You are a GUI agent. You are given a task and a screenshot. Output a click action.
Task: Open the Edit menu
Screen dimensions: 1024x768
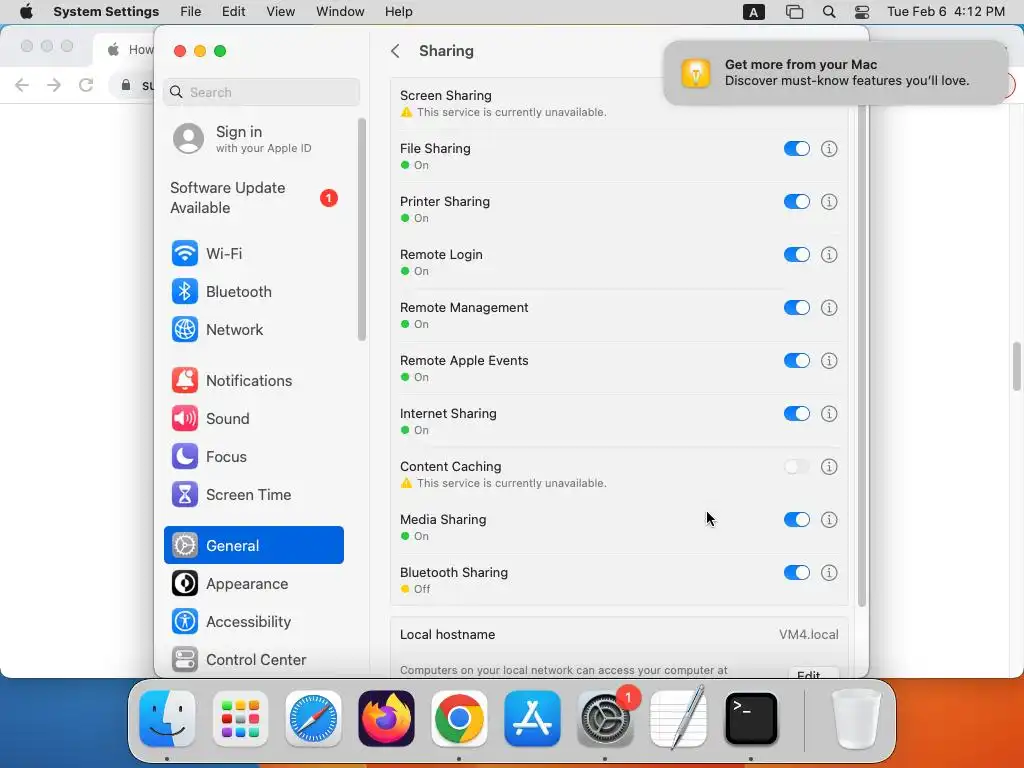coord(234,12)
